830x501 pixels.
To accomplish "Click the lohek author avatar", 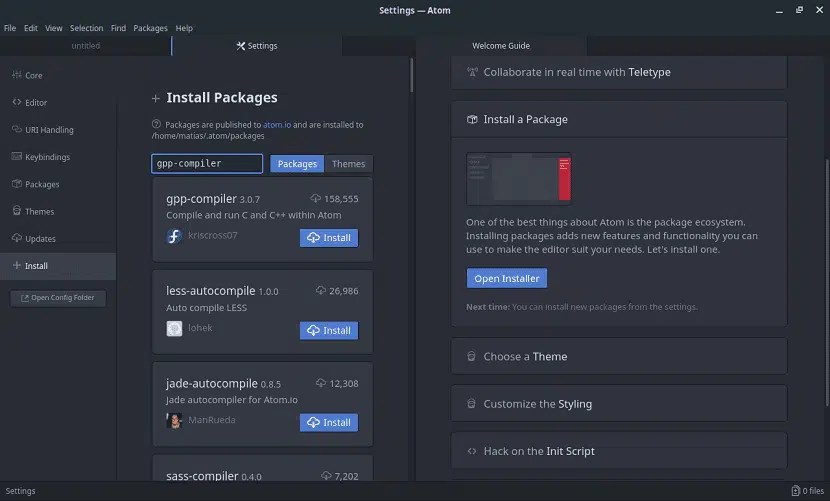I will (174, 328).
